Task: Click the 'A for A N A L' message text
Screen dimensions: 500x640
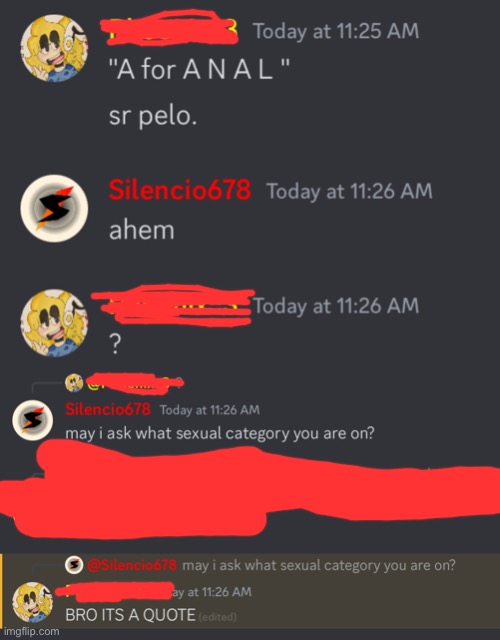Action: tap(200, 69)
